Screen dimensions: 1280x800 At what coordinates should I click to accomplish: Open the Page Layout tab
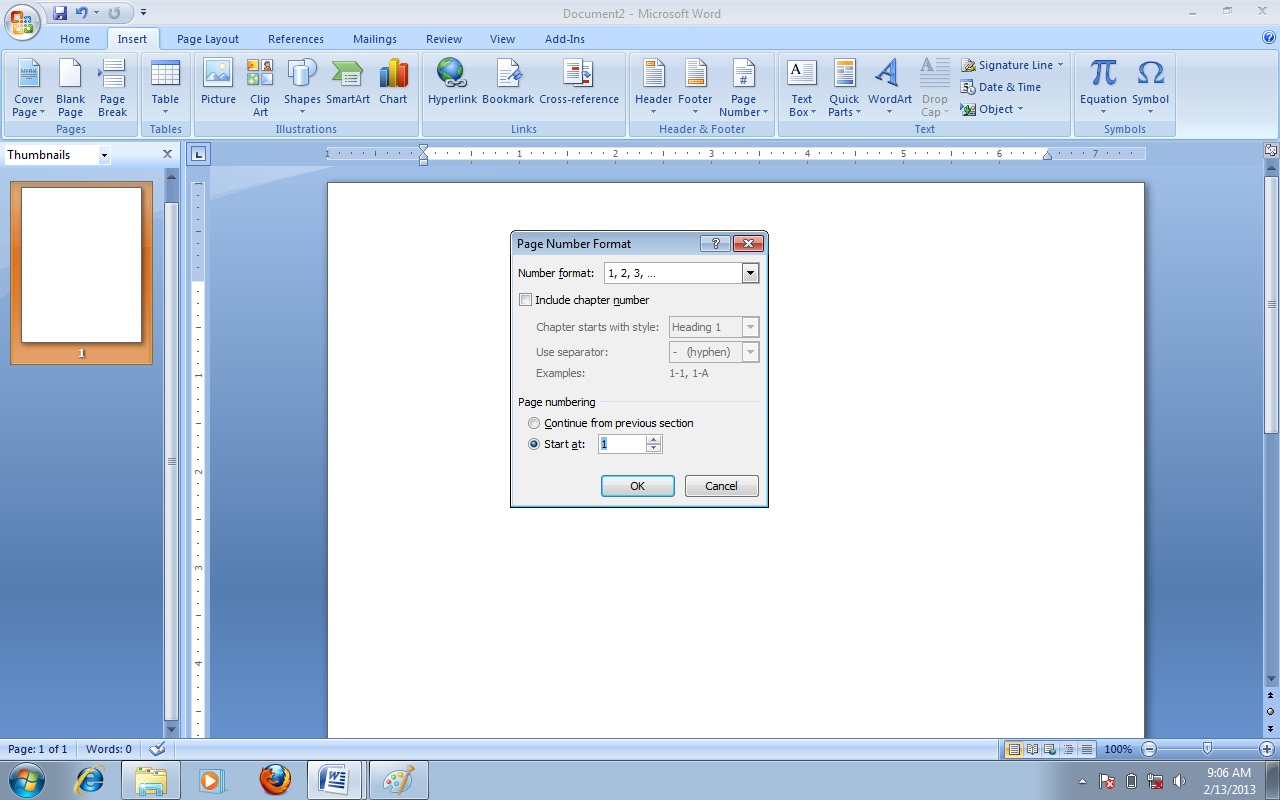[x=208, y=39]
